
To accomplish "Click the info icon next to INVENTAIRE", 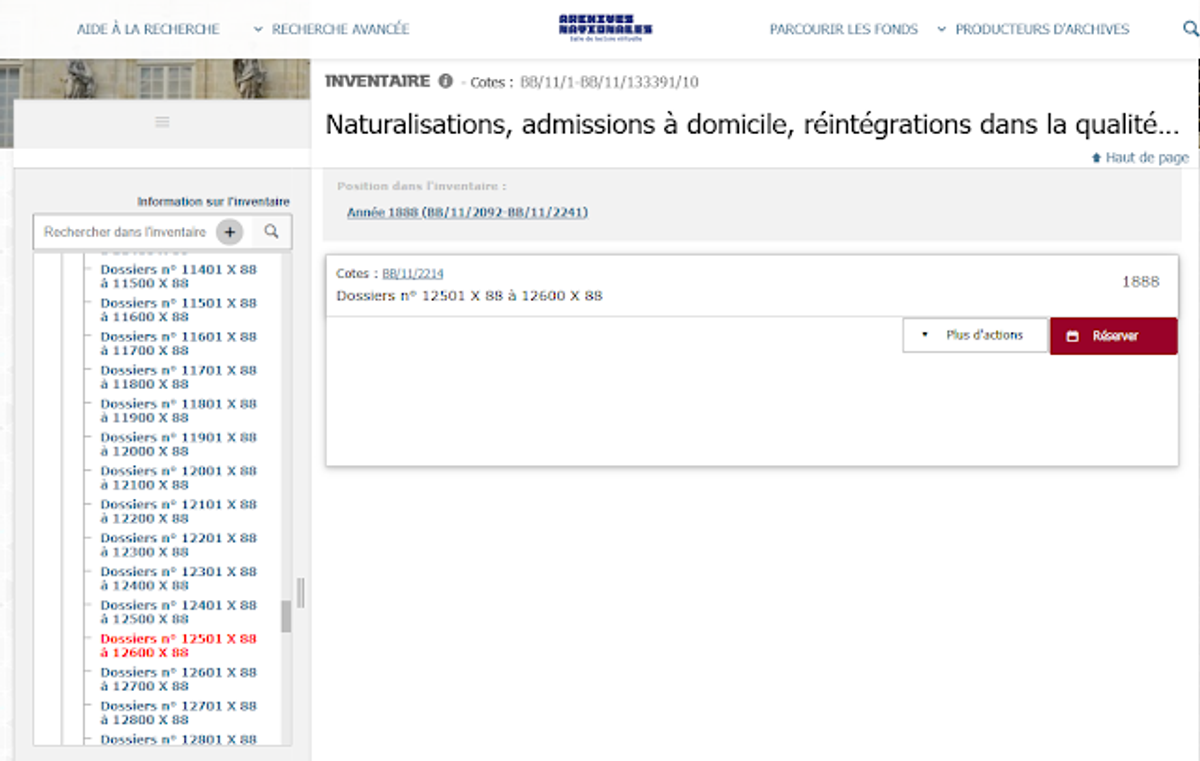I will [x=445, y=82].
